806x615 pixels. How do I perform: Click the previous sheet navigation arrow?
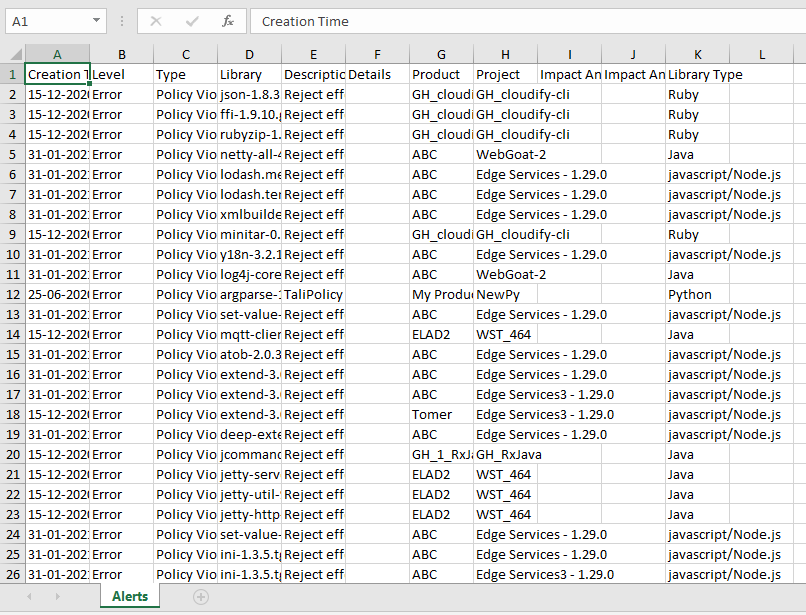tap(29, 597)
